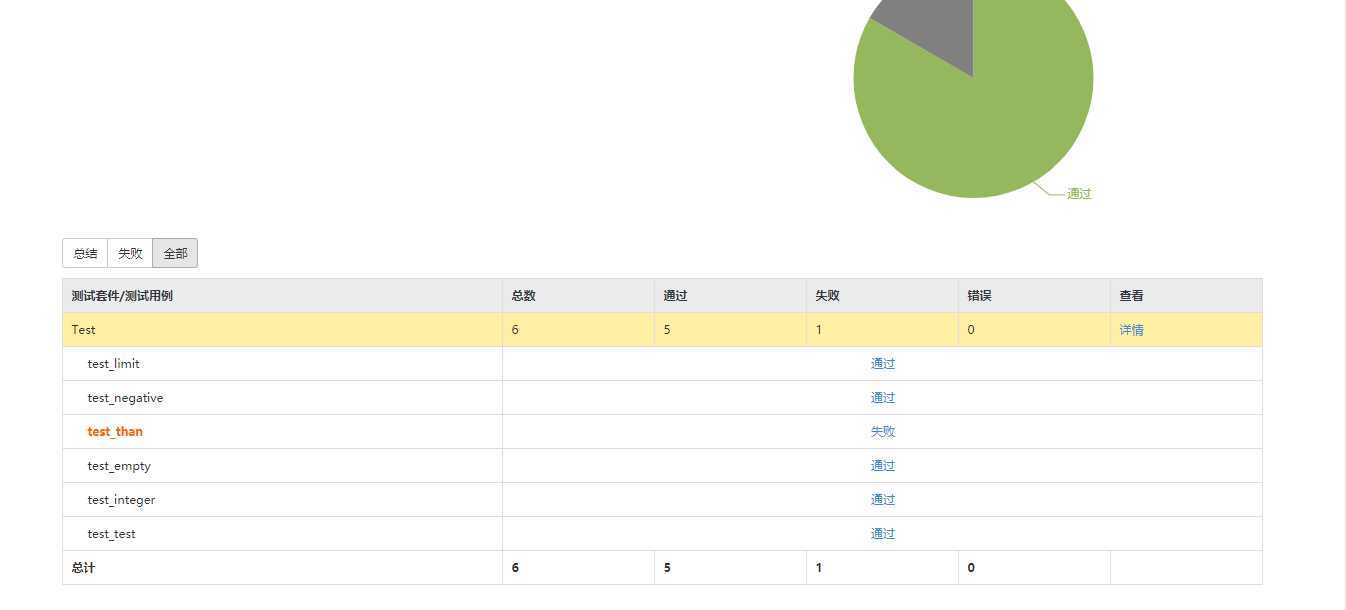Select the test_empty case name
The width and height of the screenshot is (1346, 610).
pos(119,466)
